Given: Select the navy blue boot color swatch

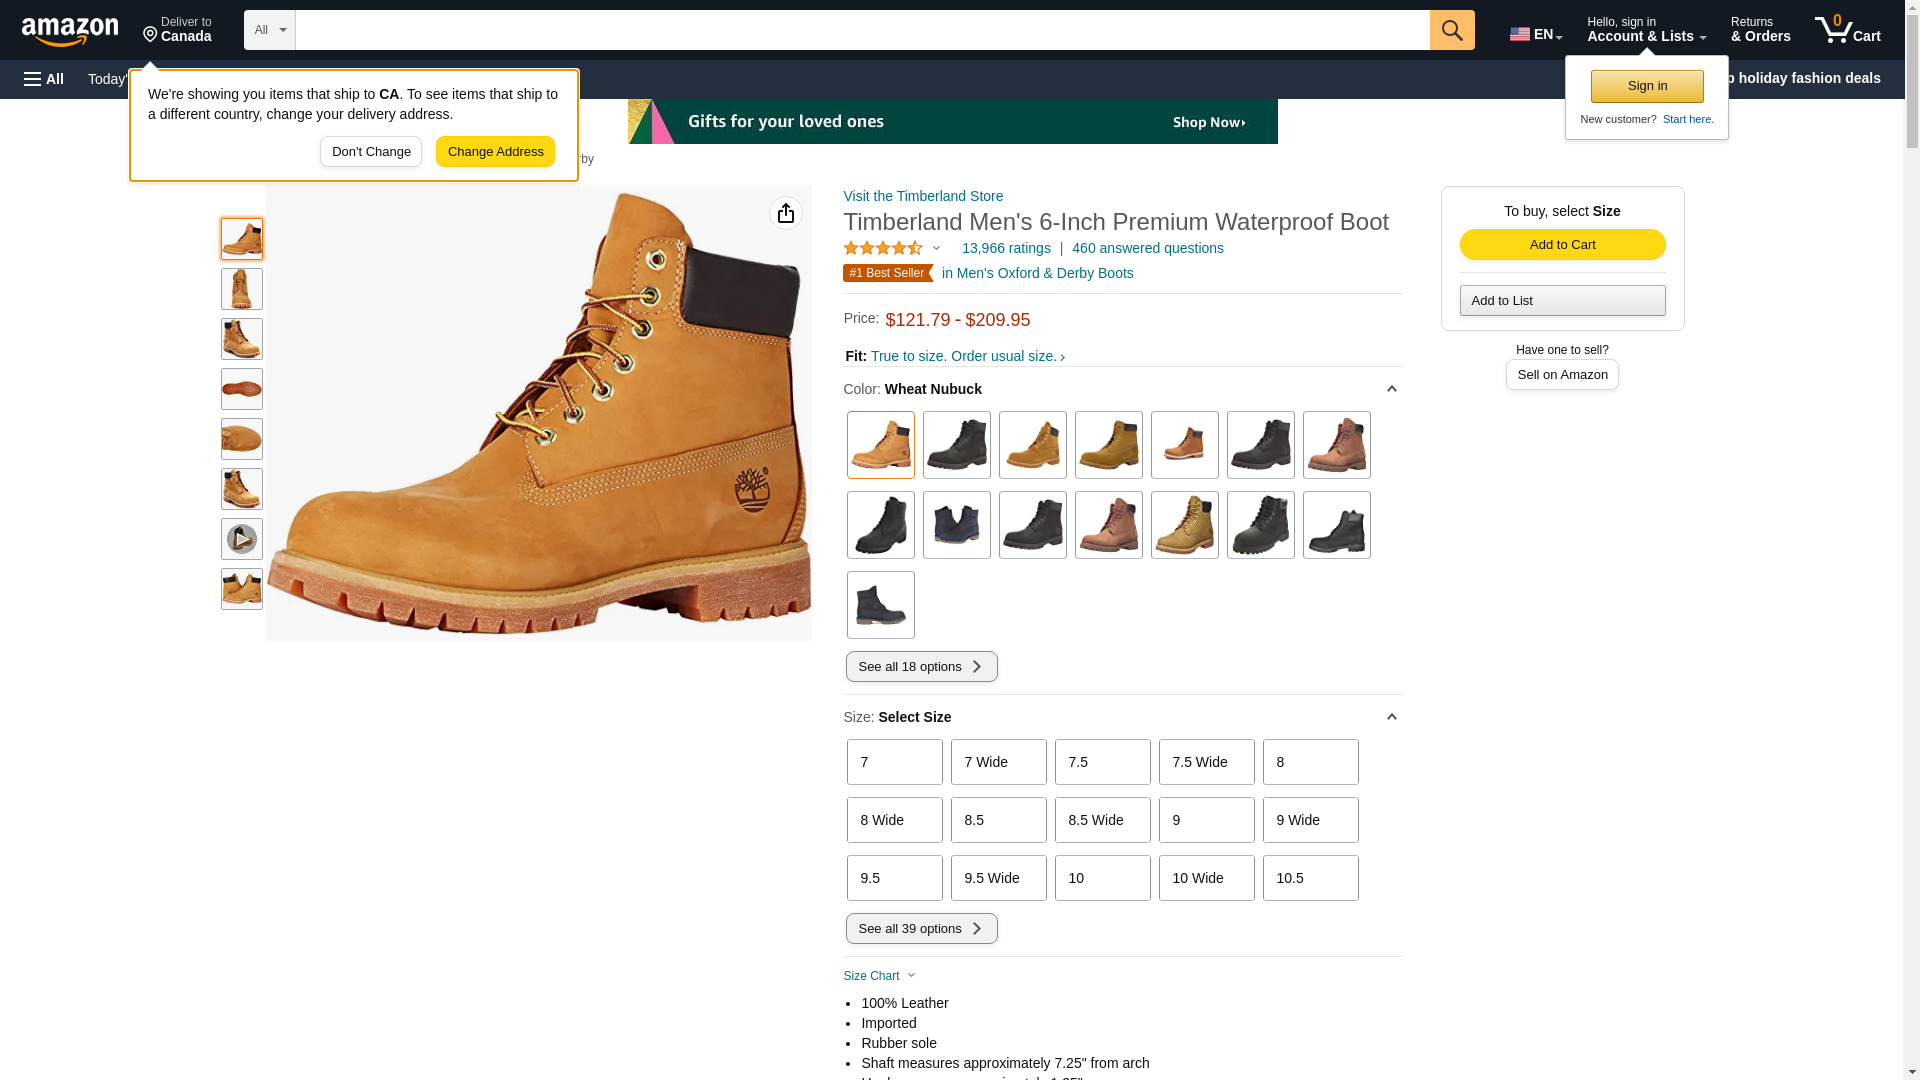Looking at the screenshot, I should [956, 525].
